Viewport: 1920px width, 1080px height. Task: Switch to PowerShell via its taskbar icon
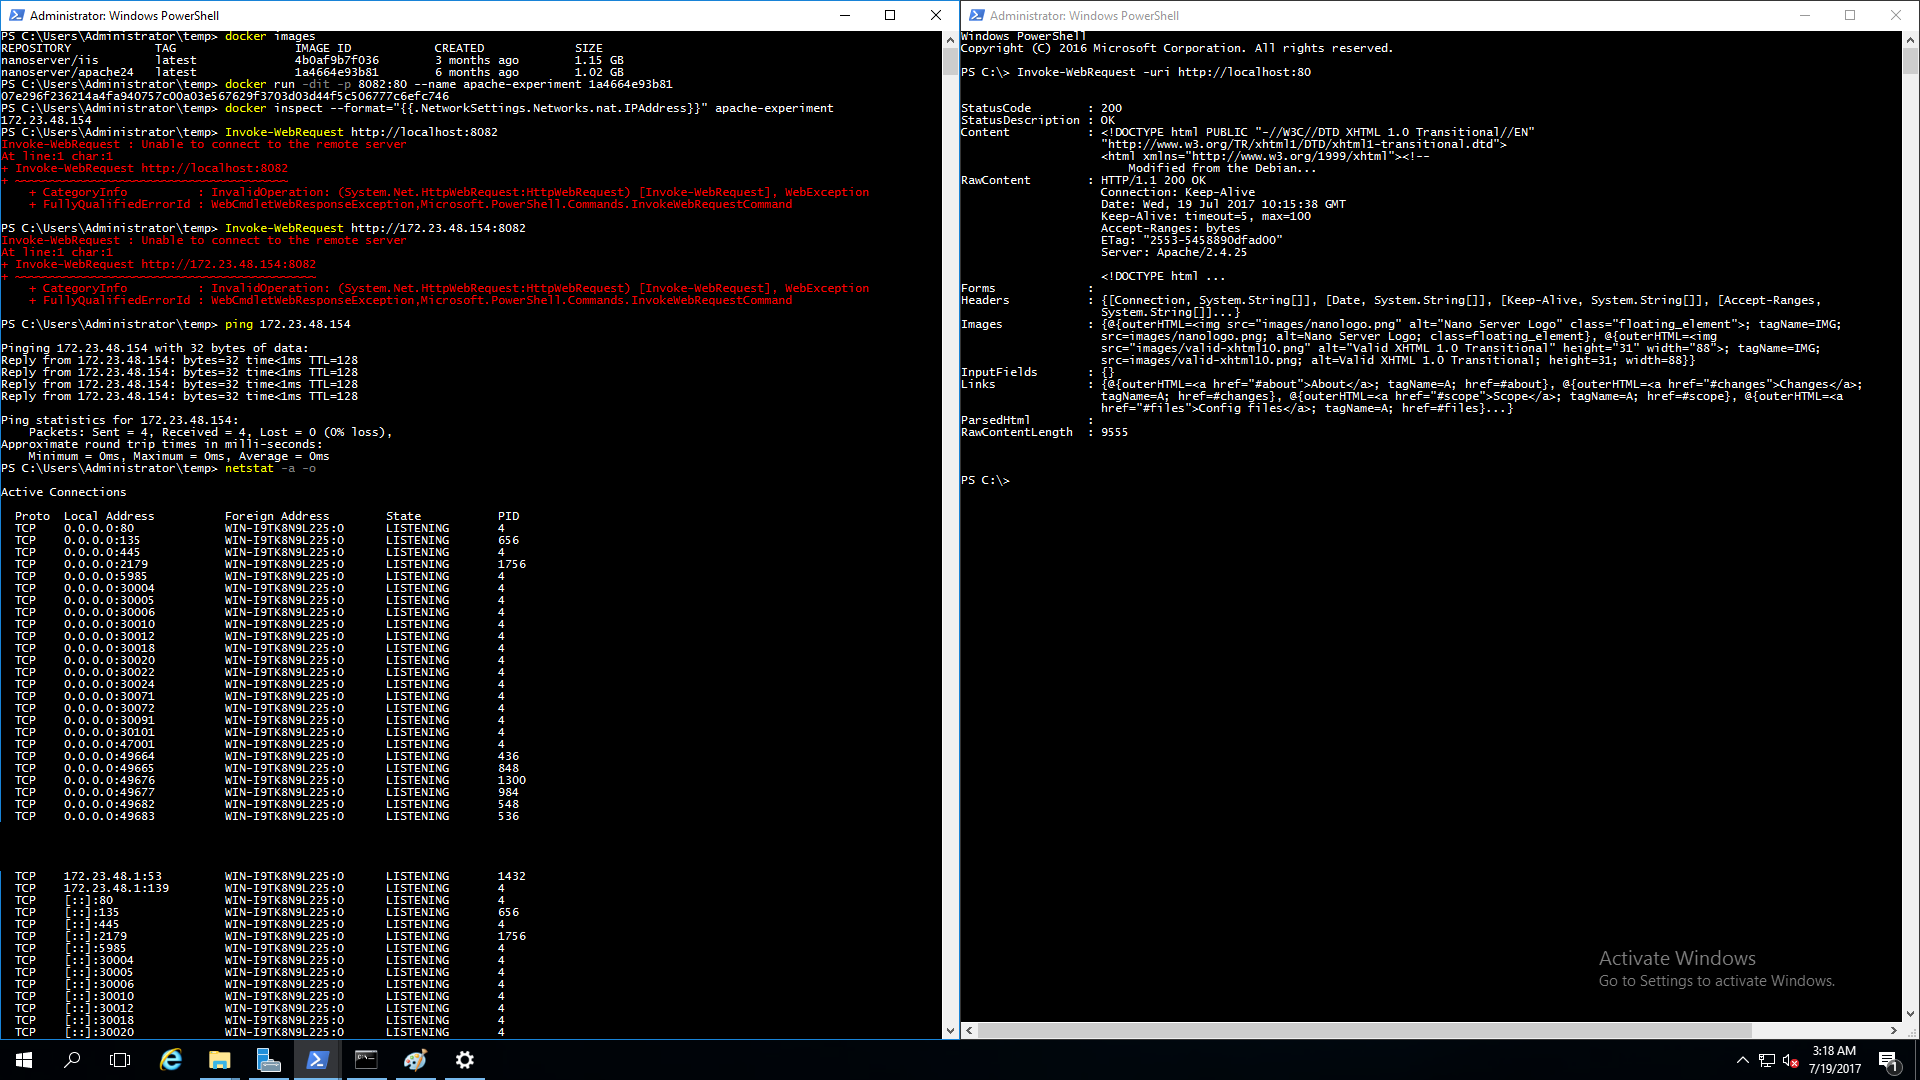[317, 1060]
